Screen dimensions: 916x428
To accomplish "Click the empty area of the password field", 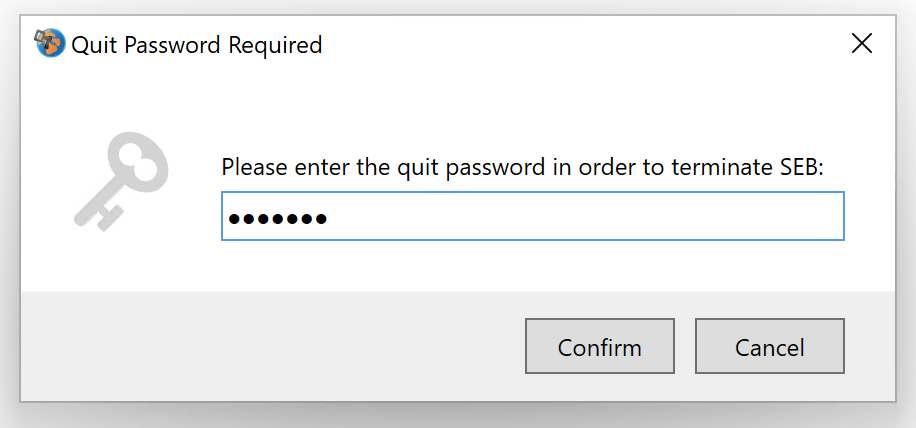I will click(584, 216).
